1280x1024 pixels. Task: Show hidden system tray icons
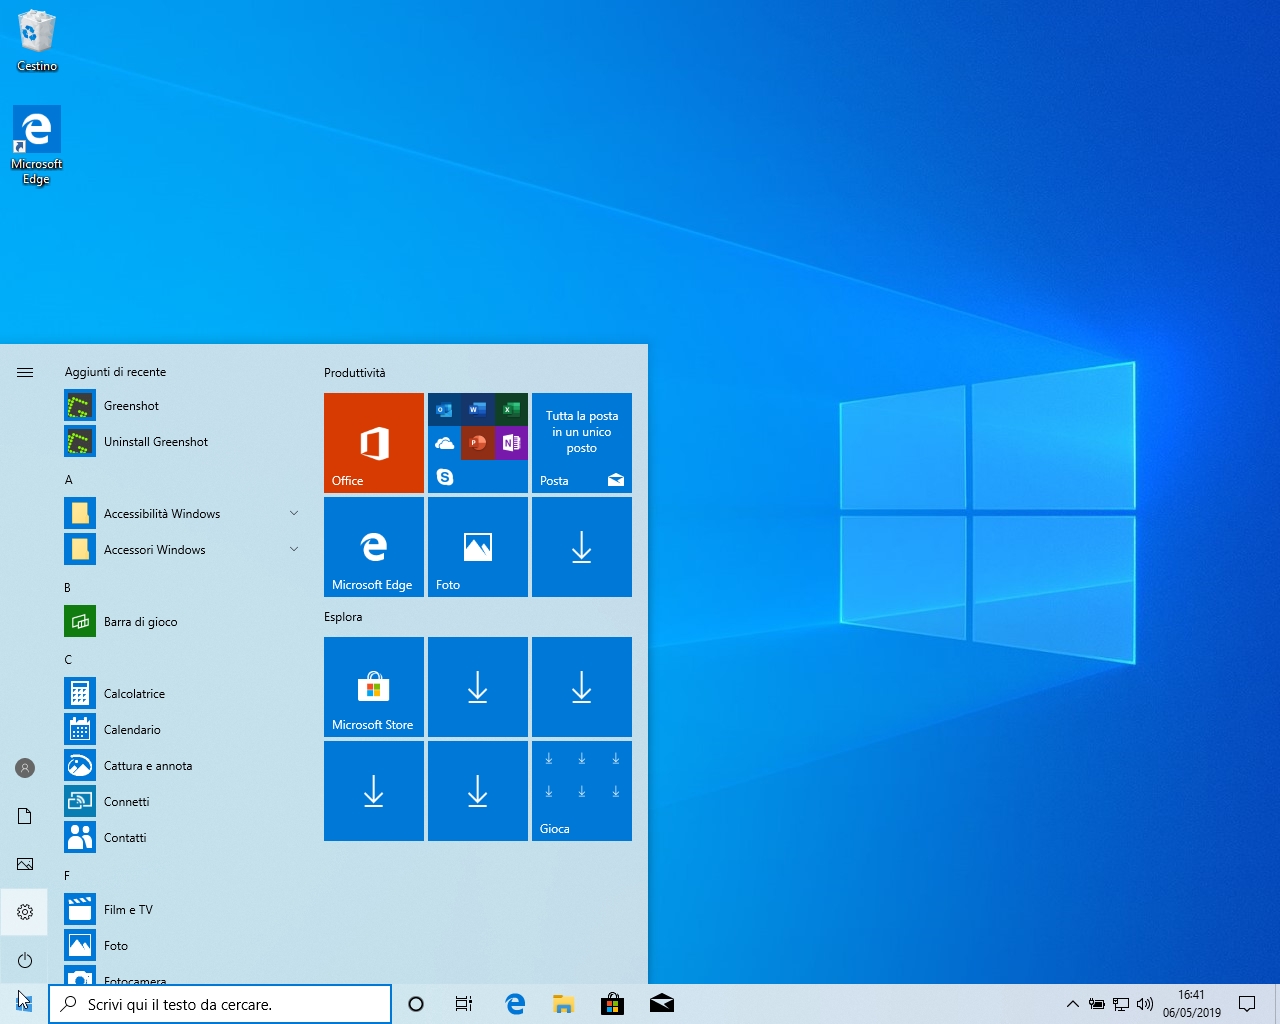[x=1072, y=1004]
